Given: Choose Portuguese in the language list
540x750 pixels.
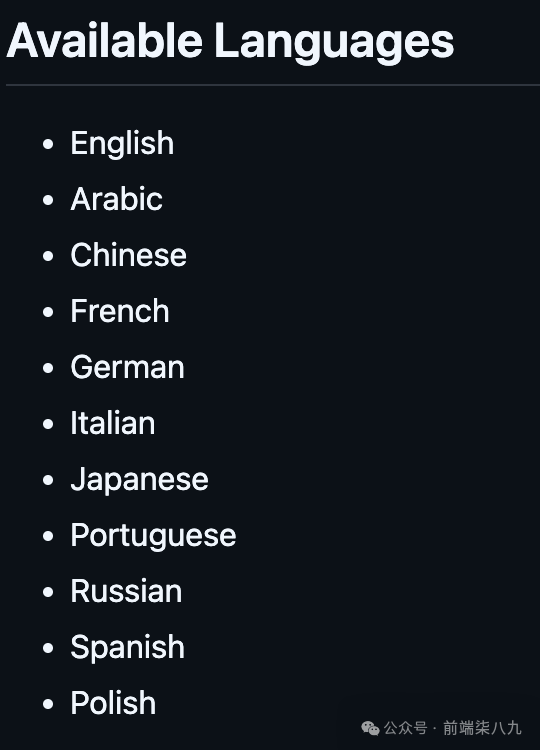Looking at the screenshot, I should [153, 535].
